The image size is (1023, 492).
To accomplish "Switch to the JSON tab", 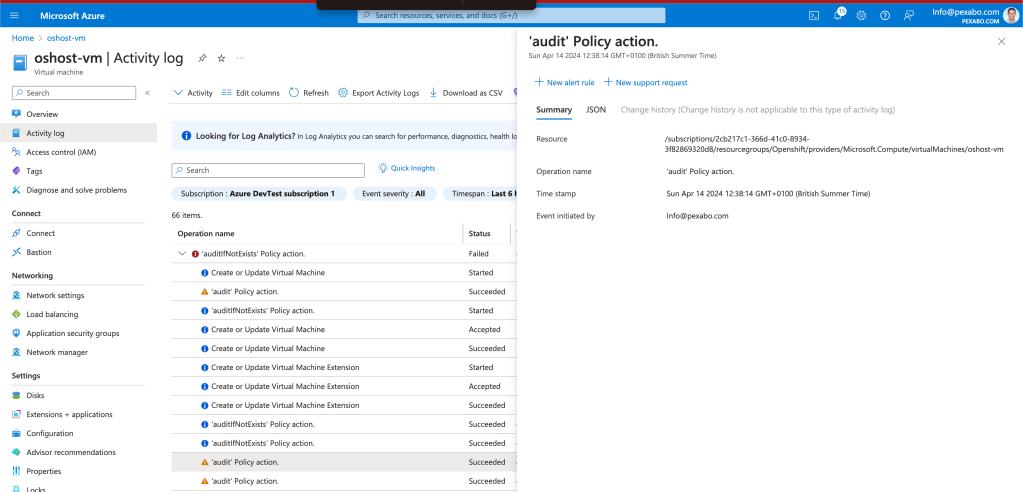I will click(x=596, y=110).
